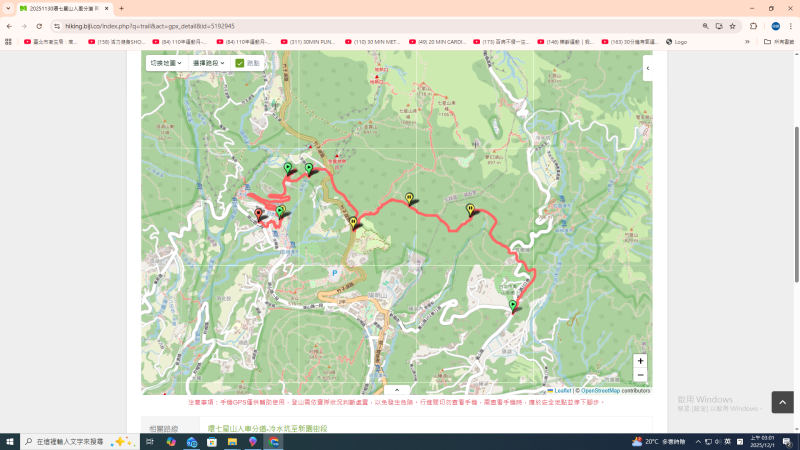This screenshot has width=800, height=450.
Task: Click the scroll-to-top arrow button
Action: point(783,402)
